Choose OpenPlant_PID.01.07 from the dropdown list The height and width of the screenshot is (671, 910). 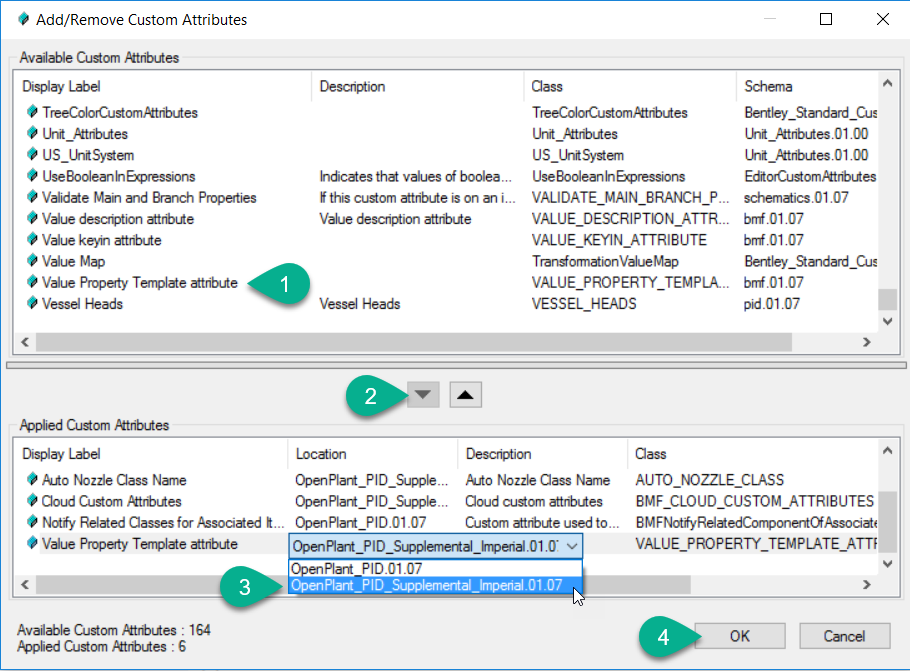[358, 568]
